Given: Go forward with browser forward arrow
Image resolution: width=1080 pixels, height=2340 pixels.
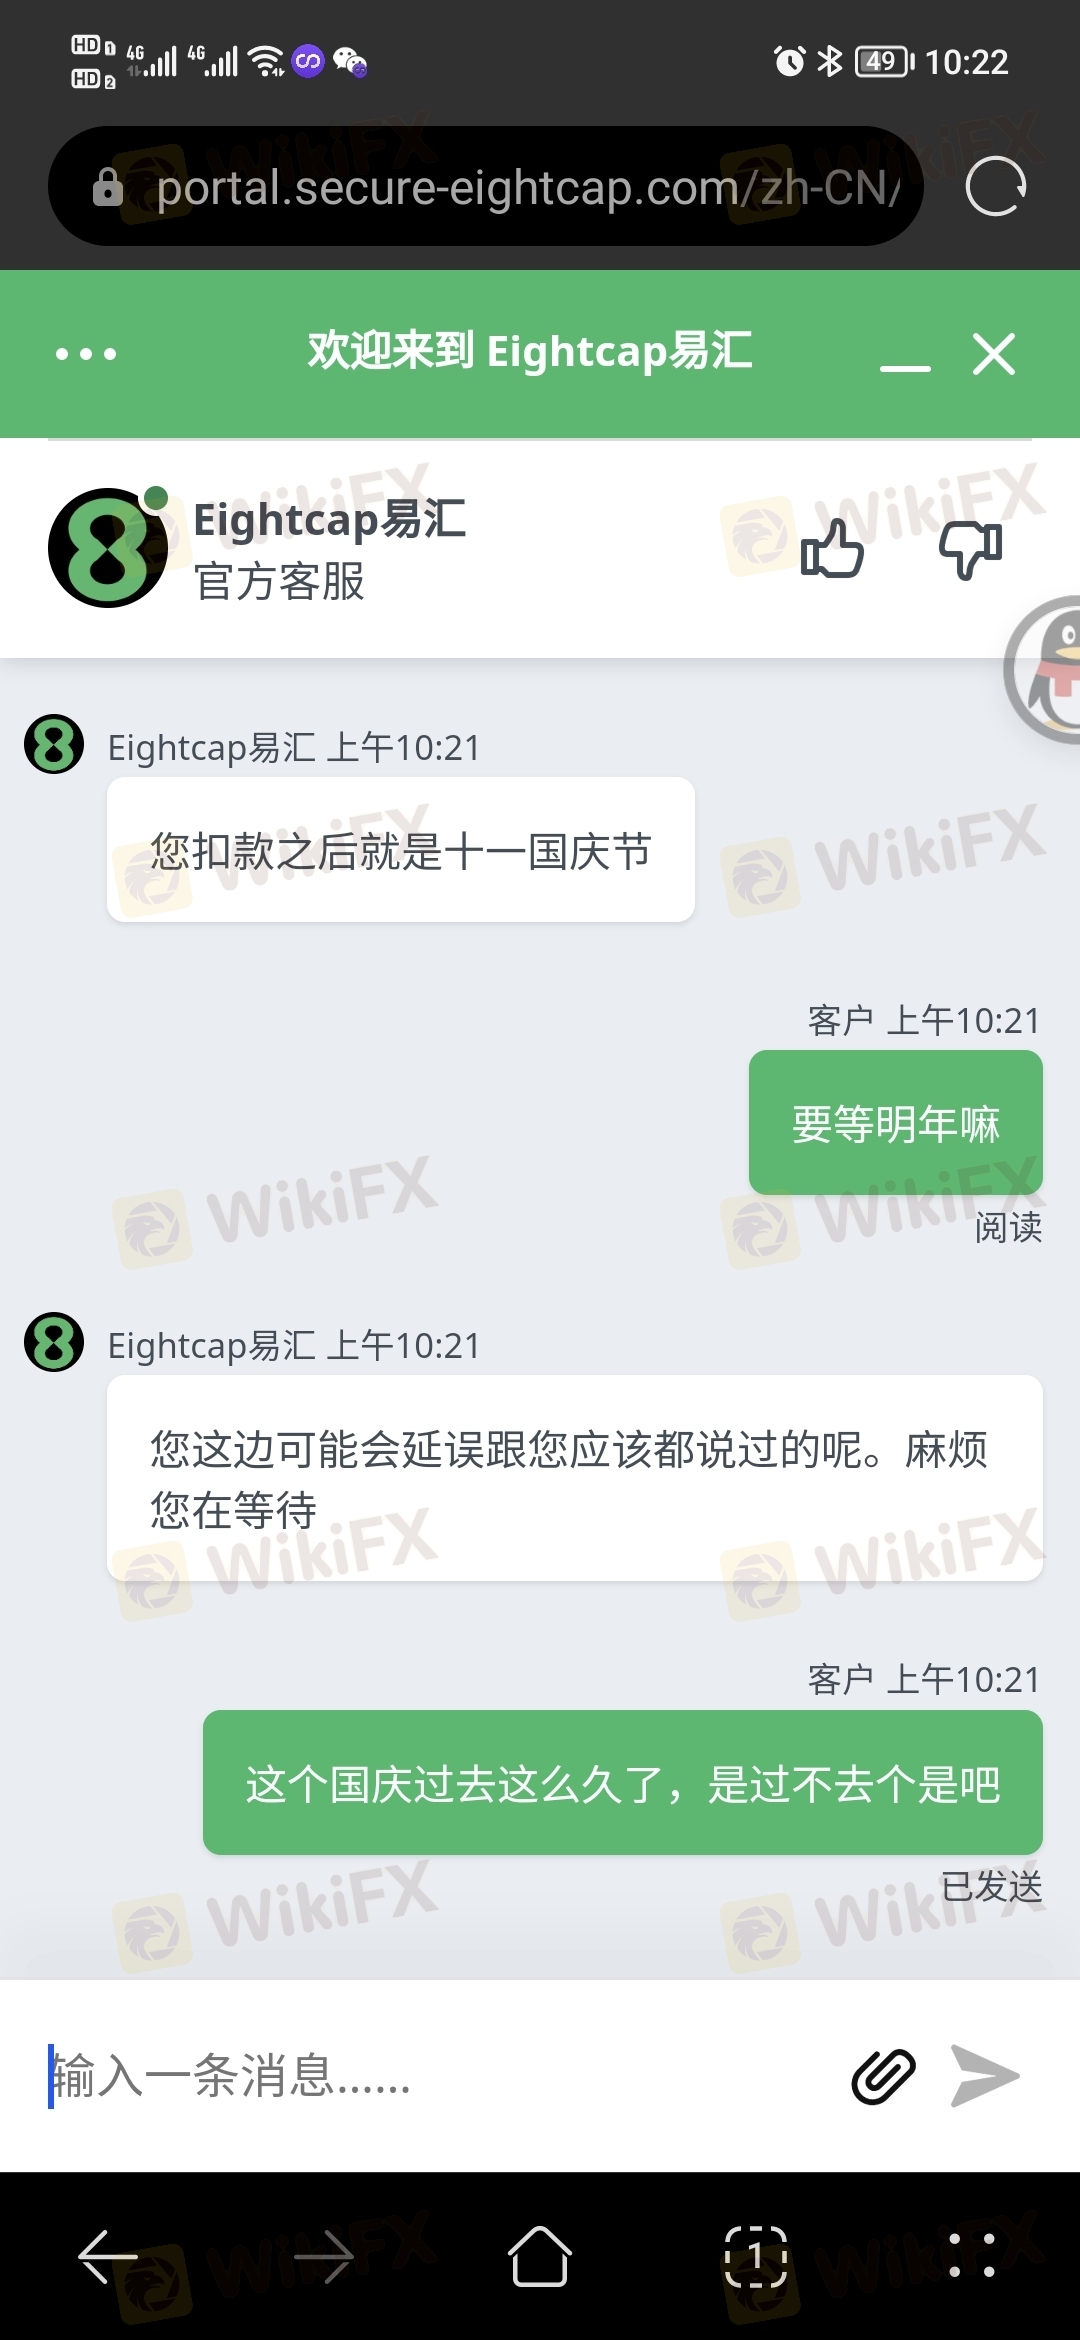Looking at the screenshot, I should [x=324, y=2257].
